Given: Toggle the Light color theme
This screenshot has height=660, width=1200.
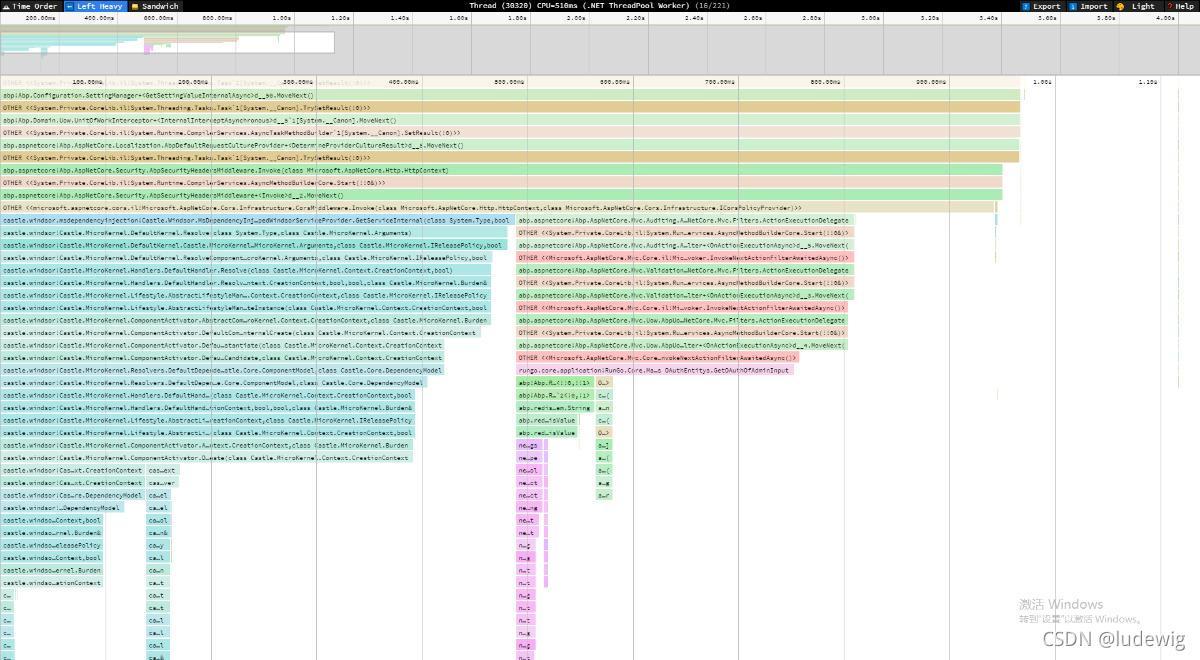Looking at the screenshot, I should 1136,6.
